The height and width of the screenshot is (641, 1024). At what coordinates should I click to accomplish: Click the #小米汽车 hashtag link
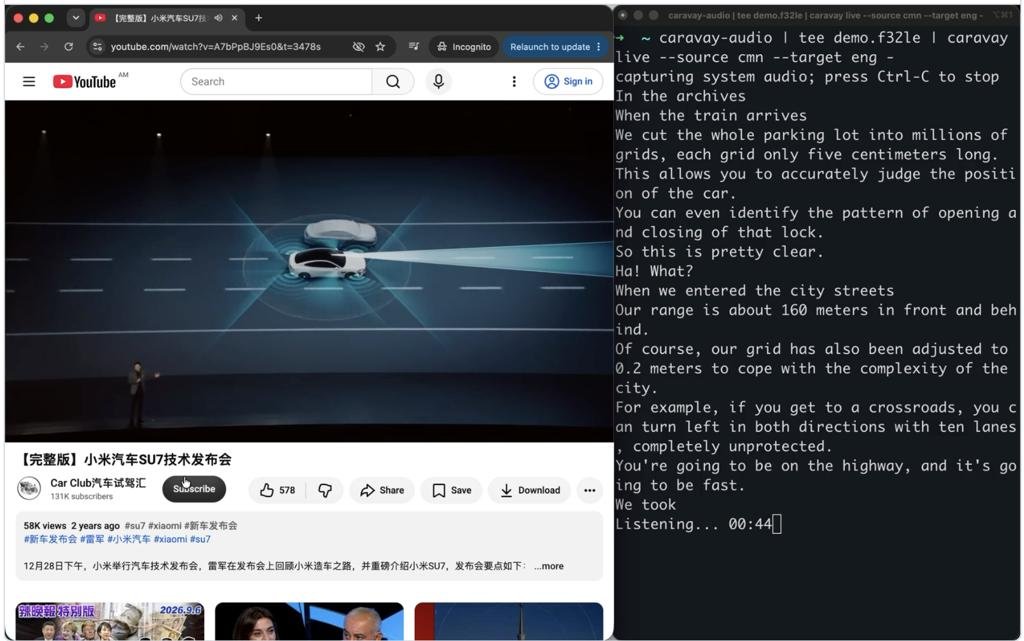click(x=129, y=539)
